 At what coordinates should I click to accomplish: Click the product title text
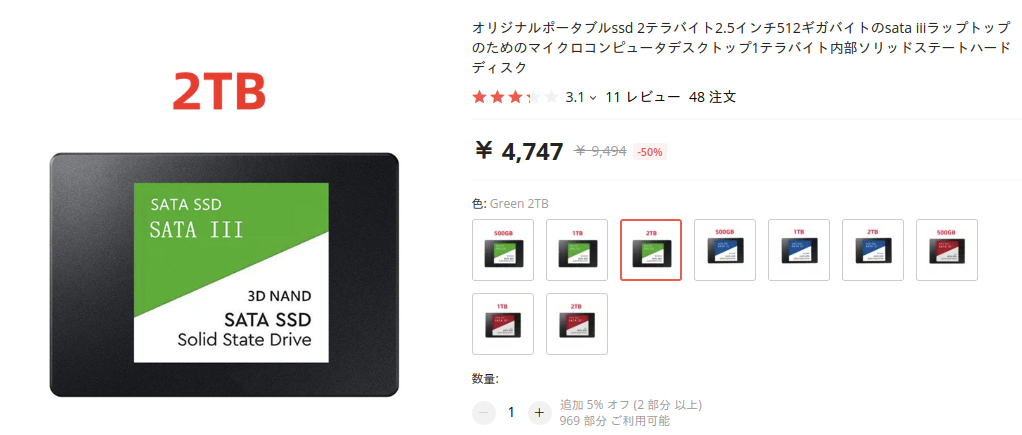(x=740, y=48)
